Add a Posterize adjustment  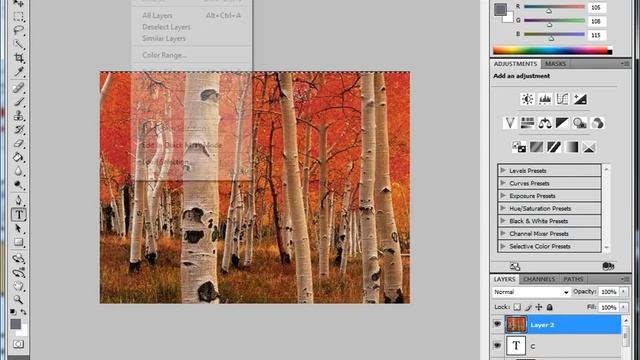pos(537,147)
